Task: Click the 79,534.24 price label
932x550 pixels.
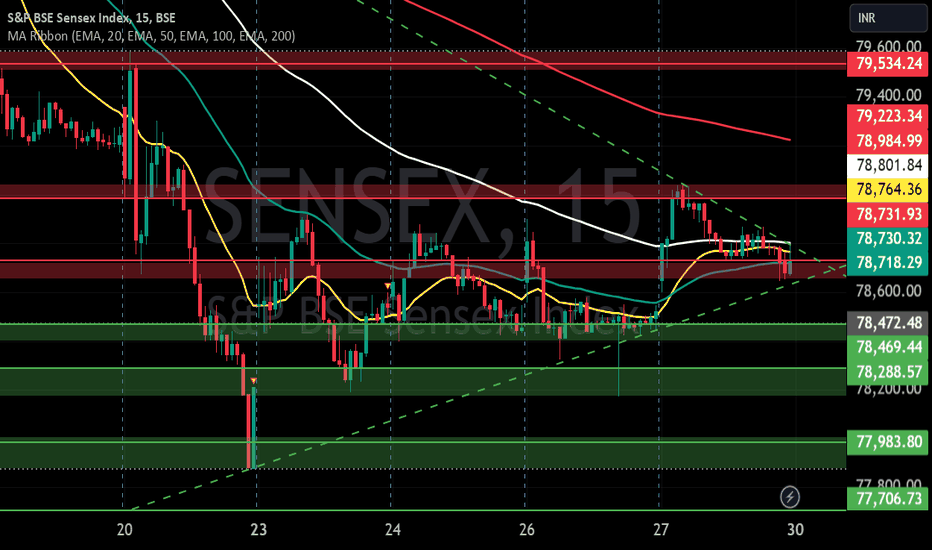Action: point(887,63)
